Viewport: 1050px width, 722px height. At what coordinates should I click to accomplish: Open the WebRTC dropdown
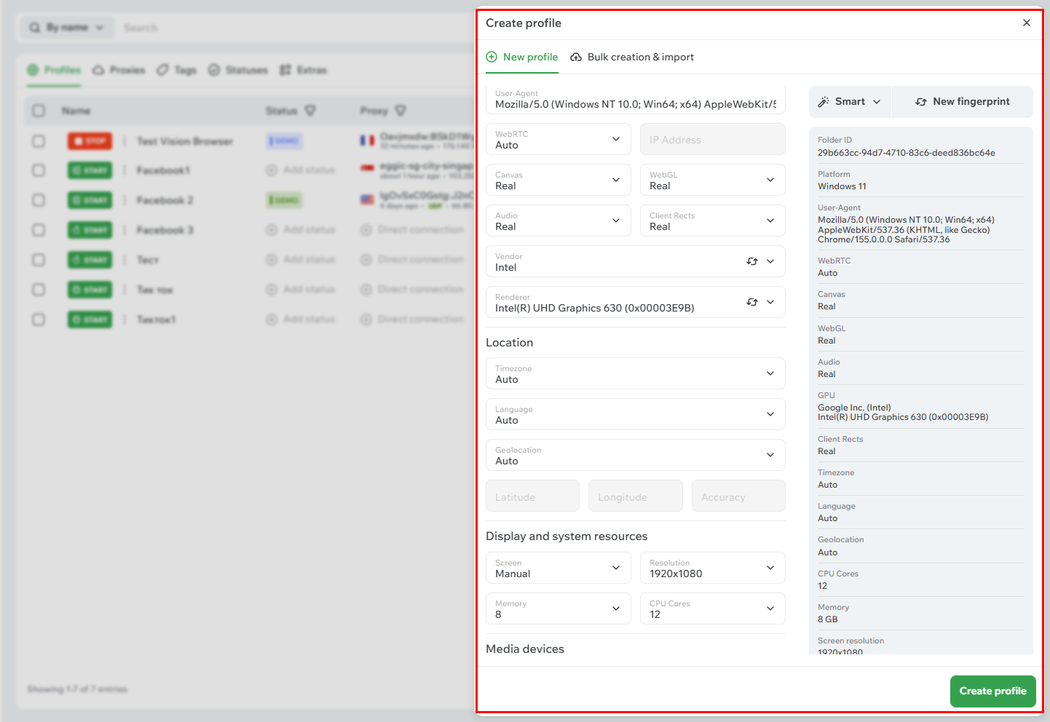[x=558, y=139]
